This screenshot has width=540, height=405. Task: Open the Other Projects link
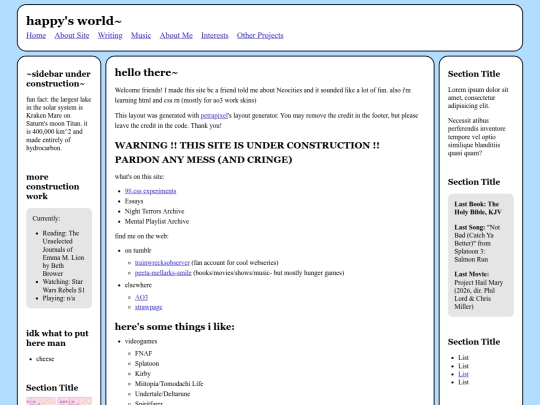[x=260, y=35]
